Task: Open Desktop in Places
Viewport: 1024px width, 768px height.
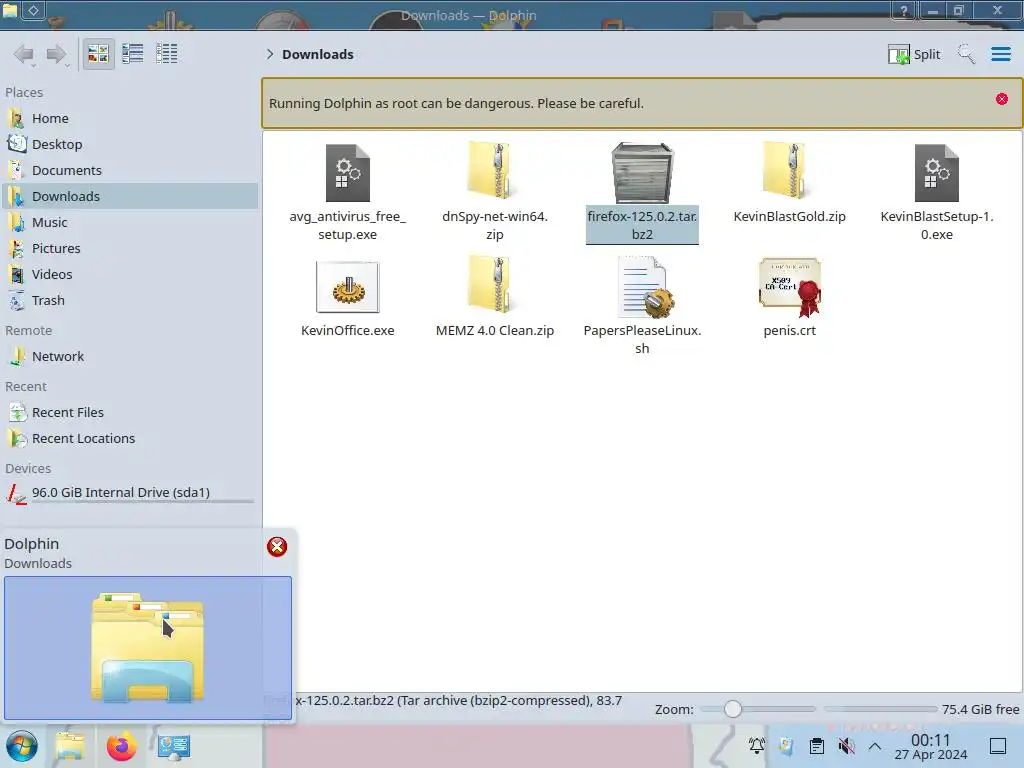Action: tap(129, 144)
